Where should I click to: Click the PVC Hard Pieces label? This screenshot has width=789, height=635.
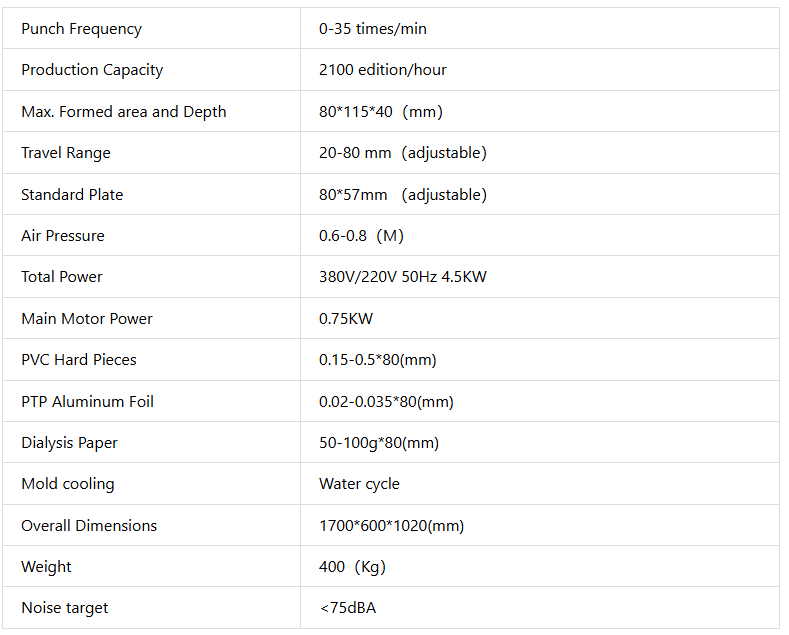[x=79, y=360]
